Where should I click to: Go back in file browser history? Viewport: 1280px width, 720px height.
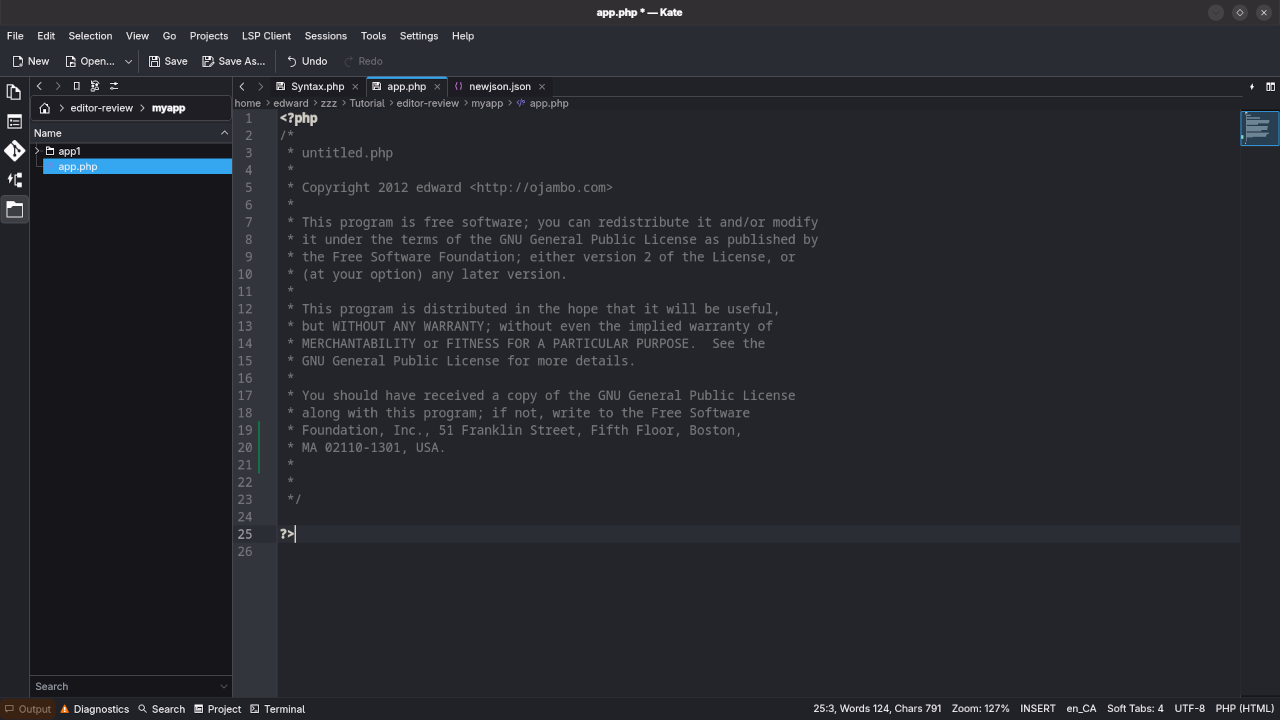(x=39, y=86)
